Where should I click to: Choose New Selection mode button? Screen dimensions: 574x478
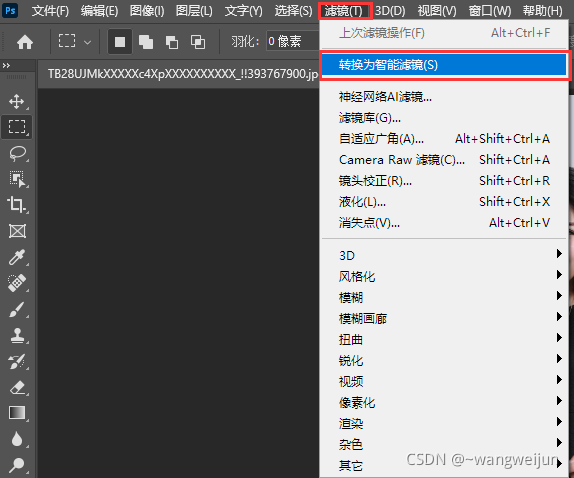120,42
